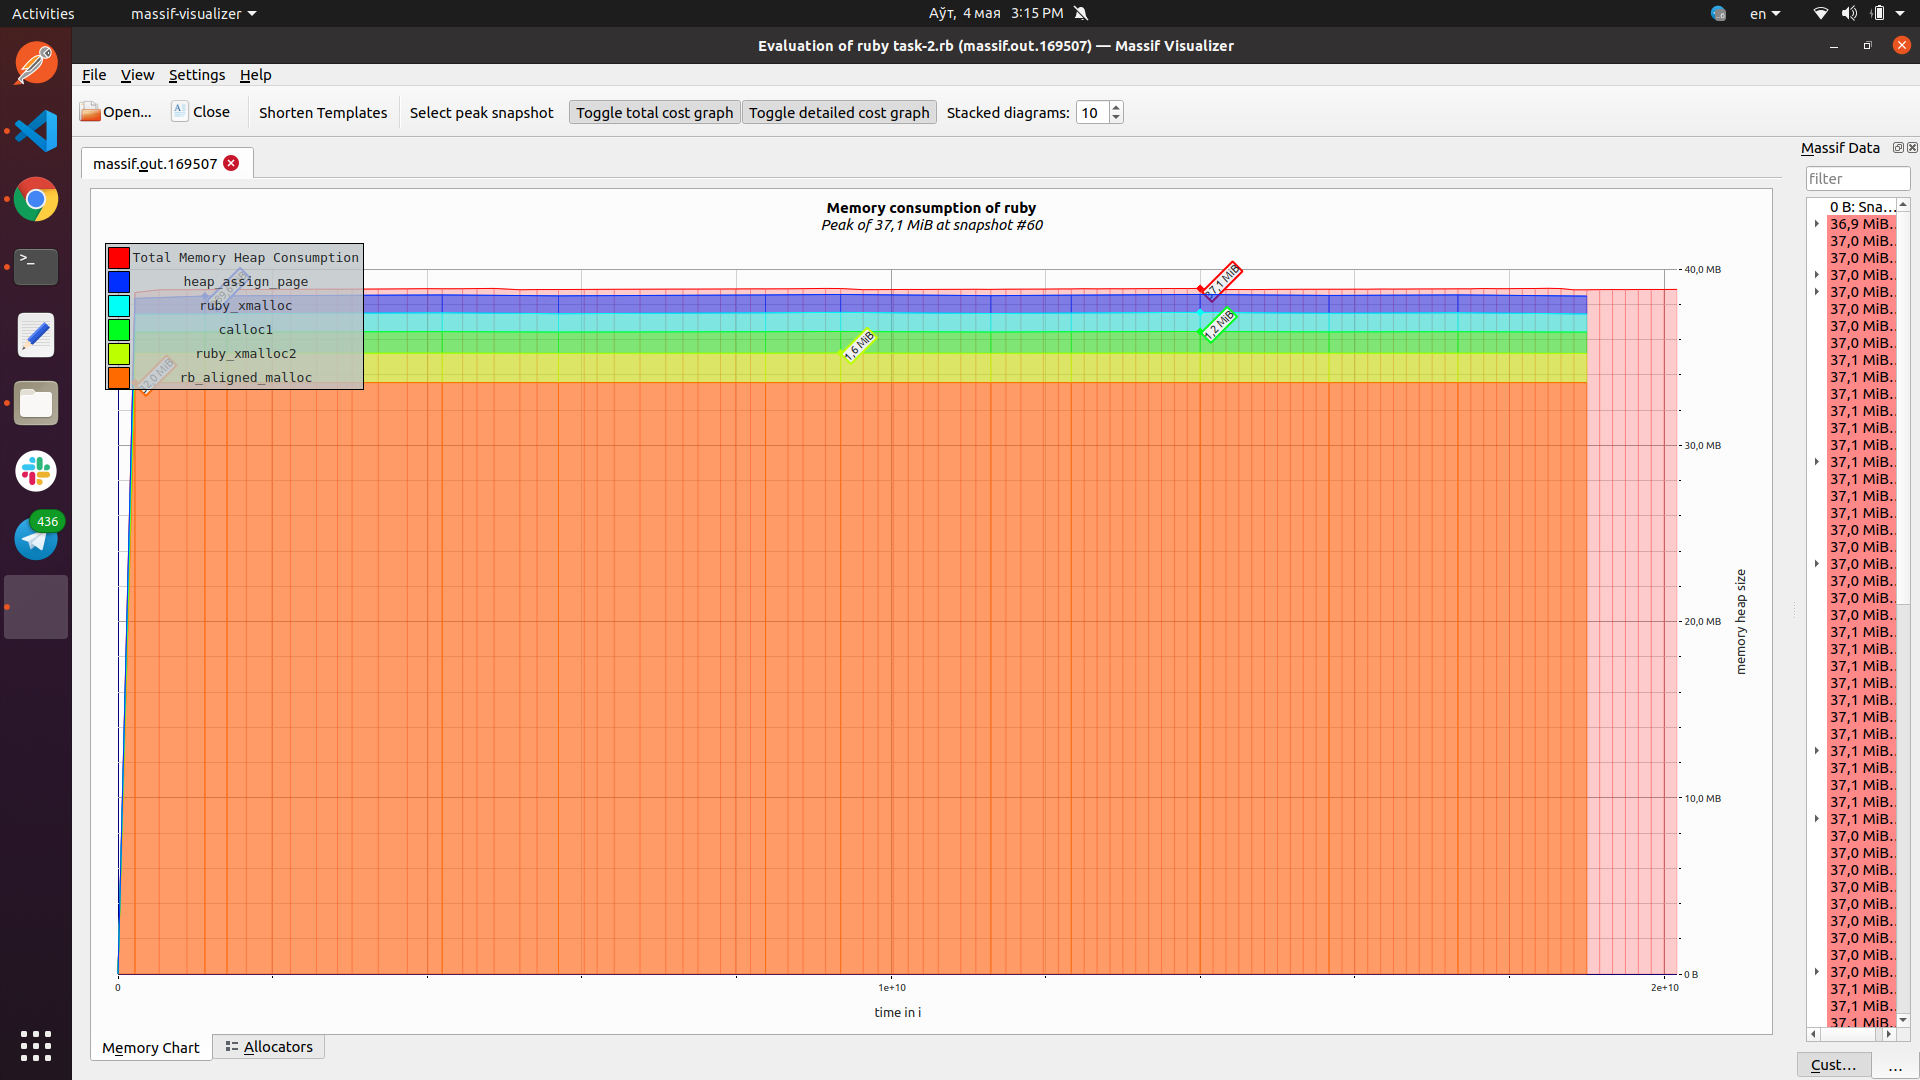1920x1080 pixels.
Task: Click the Open file folder icon
Action: (x=90, y=112)
